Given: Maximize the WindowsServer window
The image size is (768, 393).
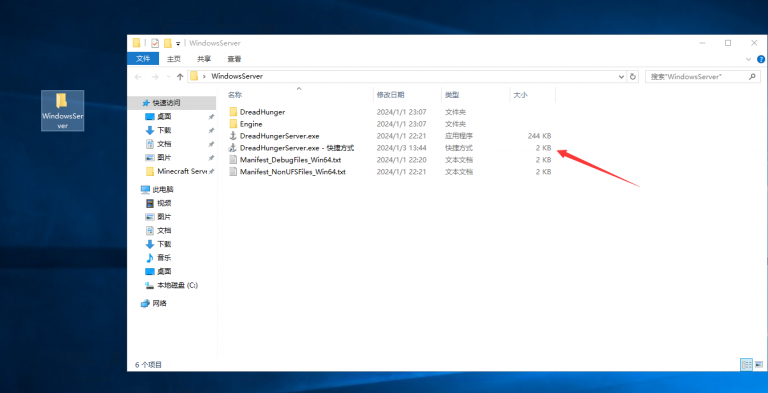Looking at the screenshot, I should 728,43.
